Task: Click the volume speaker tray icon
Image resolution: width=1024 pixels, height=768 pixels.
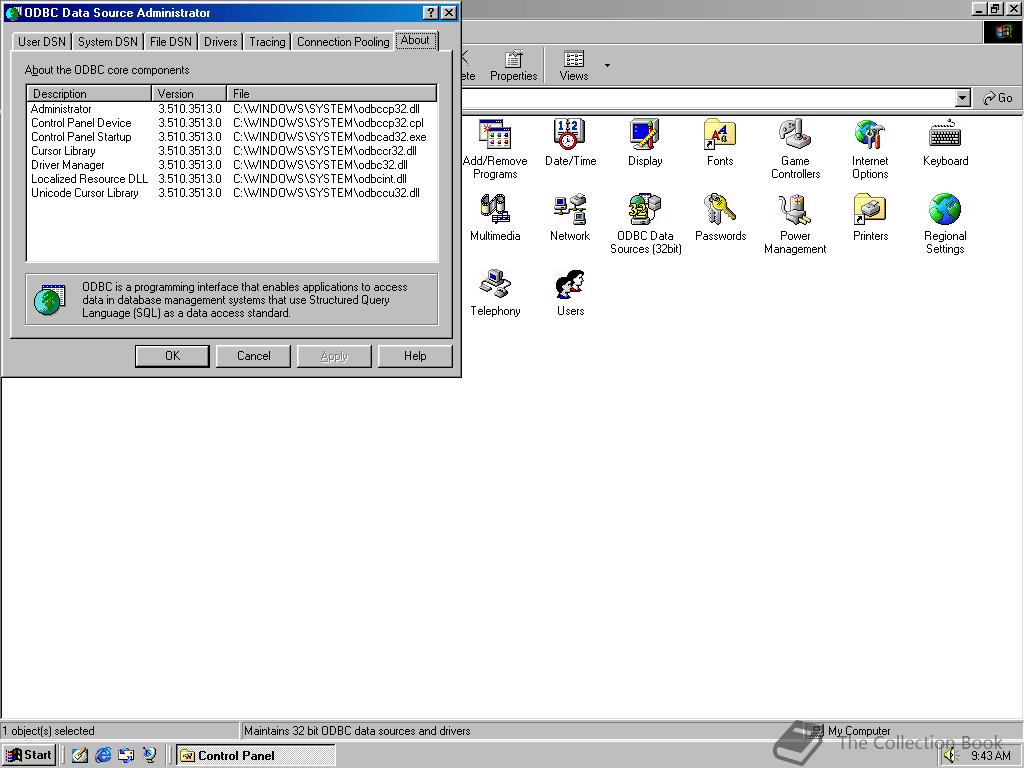Action: 950,756
